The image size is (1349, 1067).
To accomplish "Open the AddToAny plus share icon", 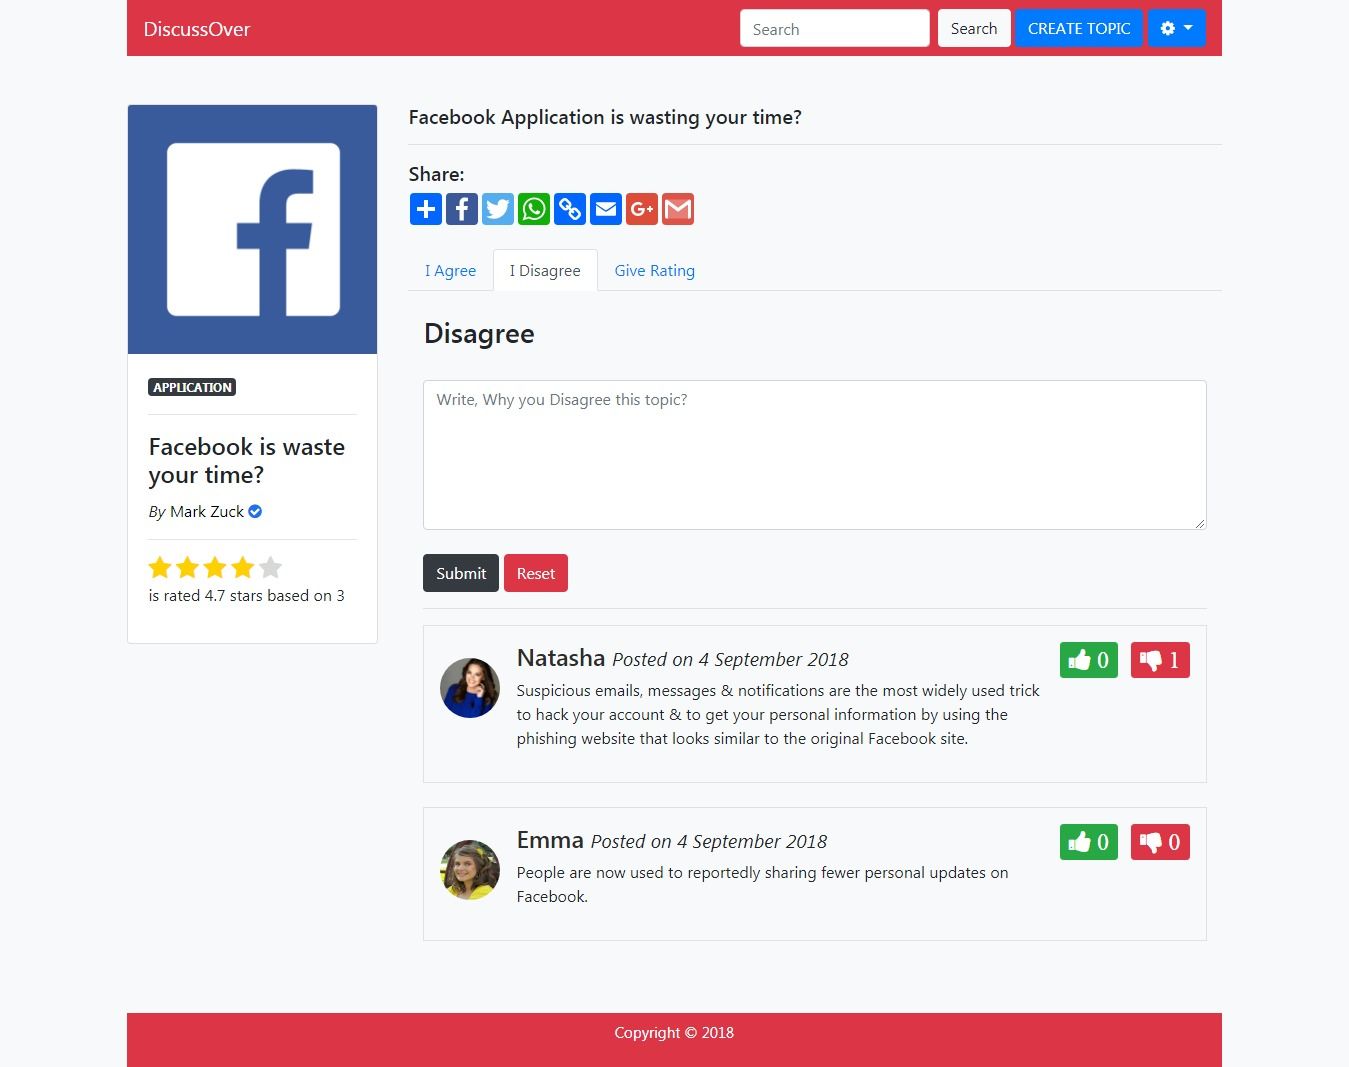I will pyautogui.click(x=426, y=209).
